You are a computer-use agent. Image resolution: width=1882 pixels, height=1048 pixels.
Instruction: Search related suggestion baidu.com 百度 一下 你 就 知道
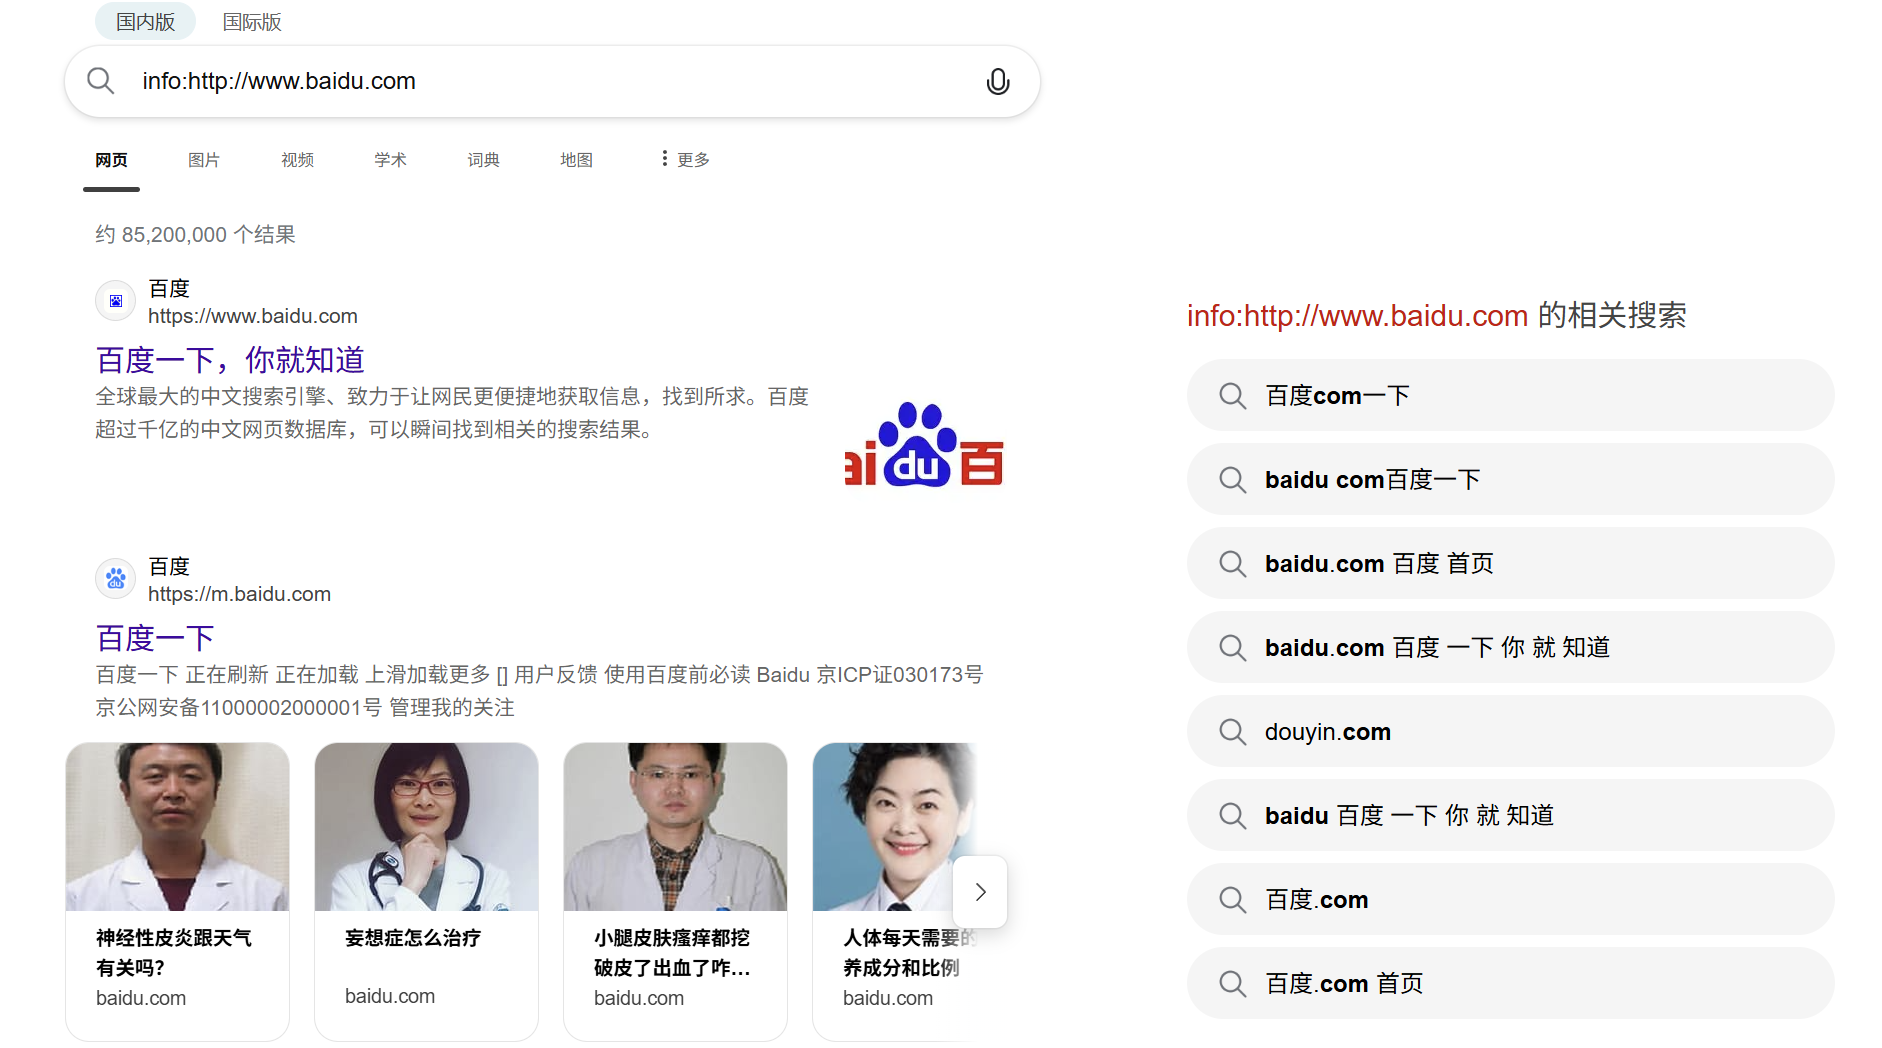[x=1510, y=648]
